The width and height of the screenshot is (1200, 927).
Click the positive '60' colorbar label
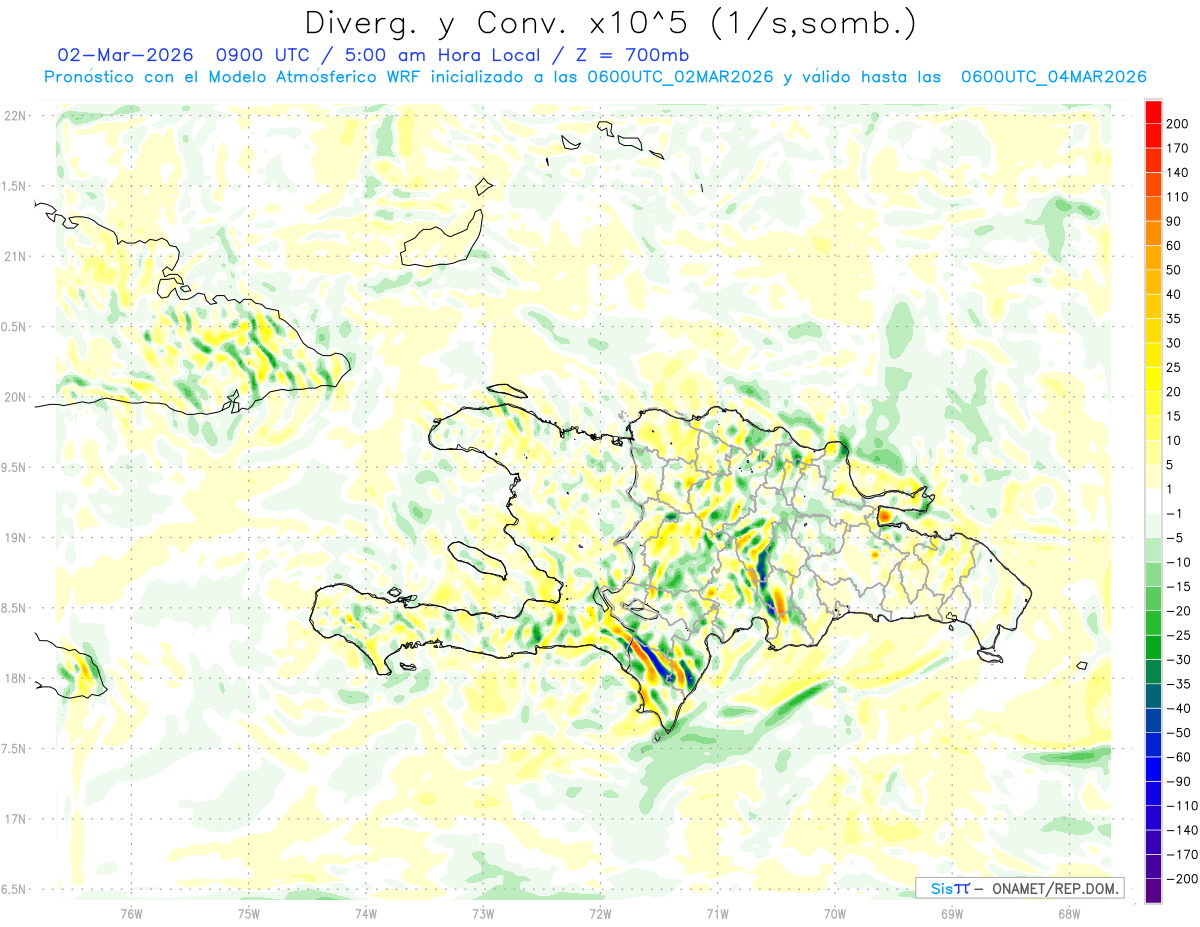pos(1174,246)
